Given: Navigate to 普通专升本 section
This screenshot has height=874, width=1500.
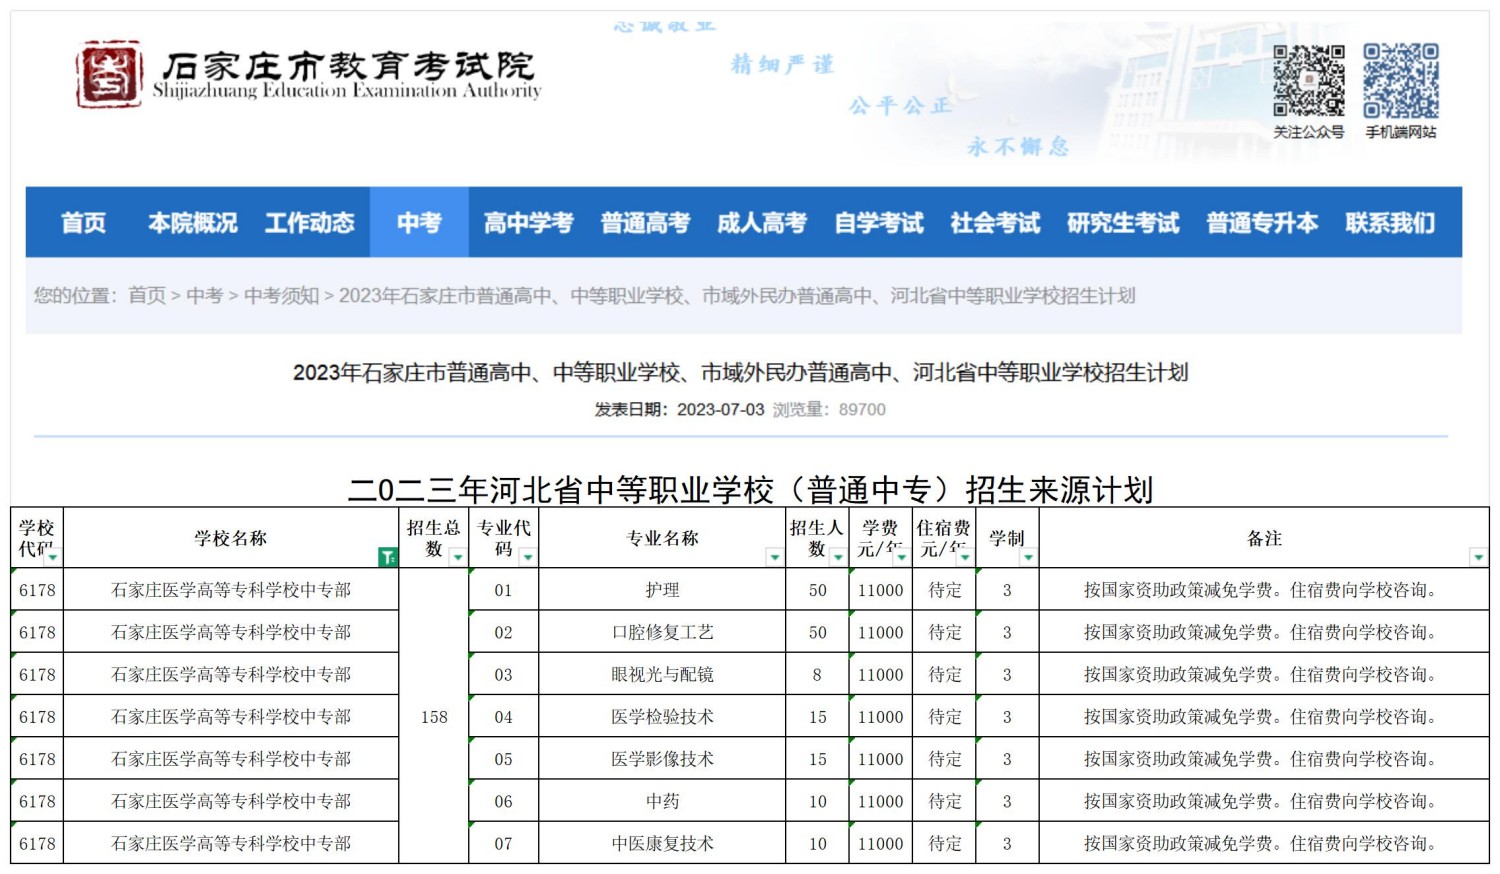Looking at the screenshot, I should coord(1262,222).
